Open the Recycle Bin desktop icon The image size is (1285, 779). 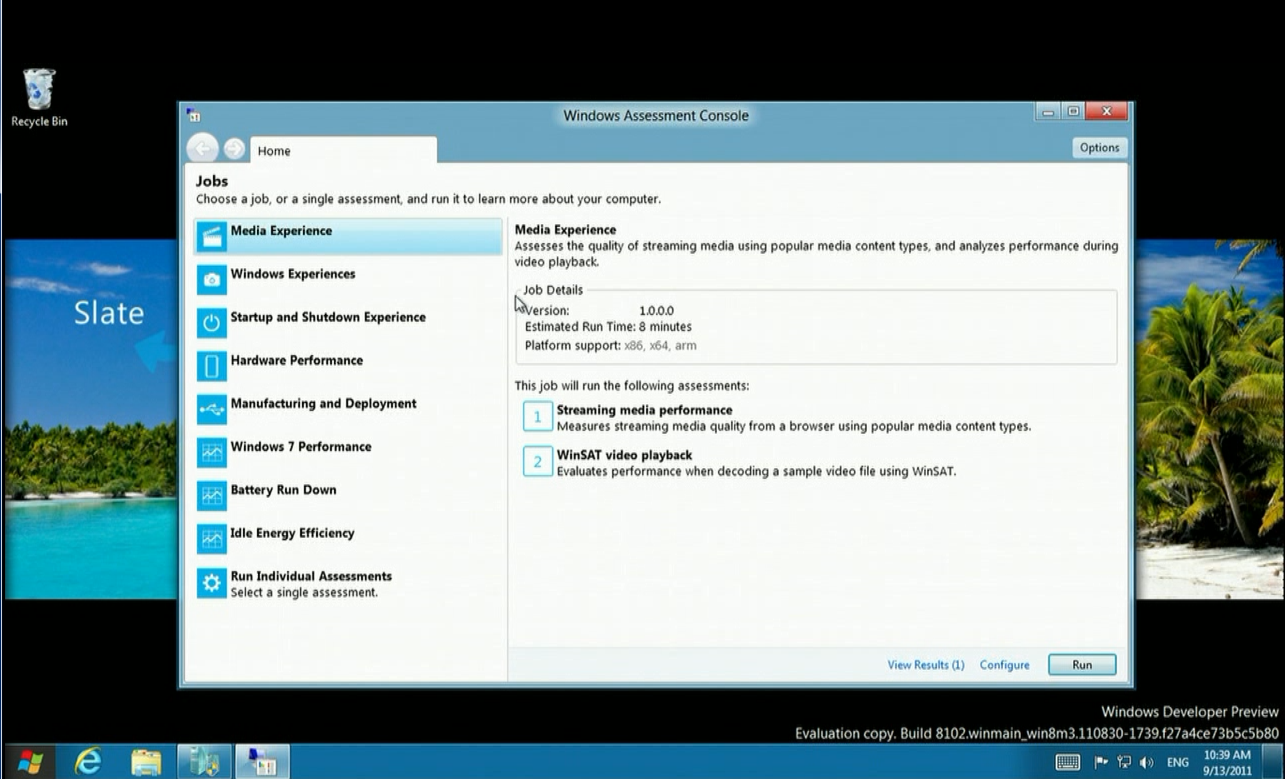coord(39,97)
